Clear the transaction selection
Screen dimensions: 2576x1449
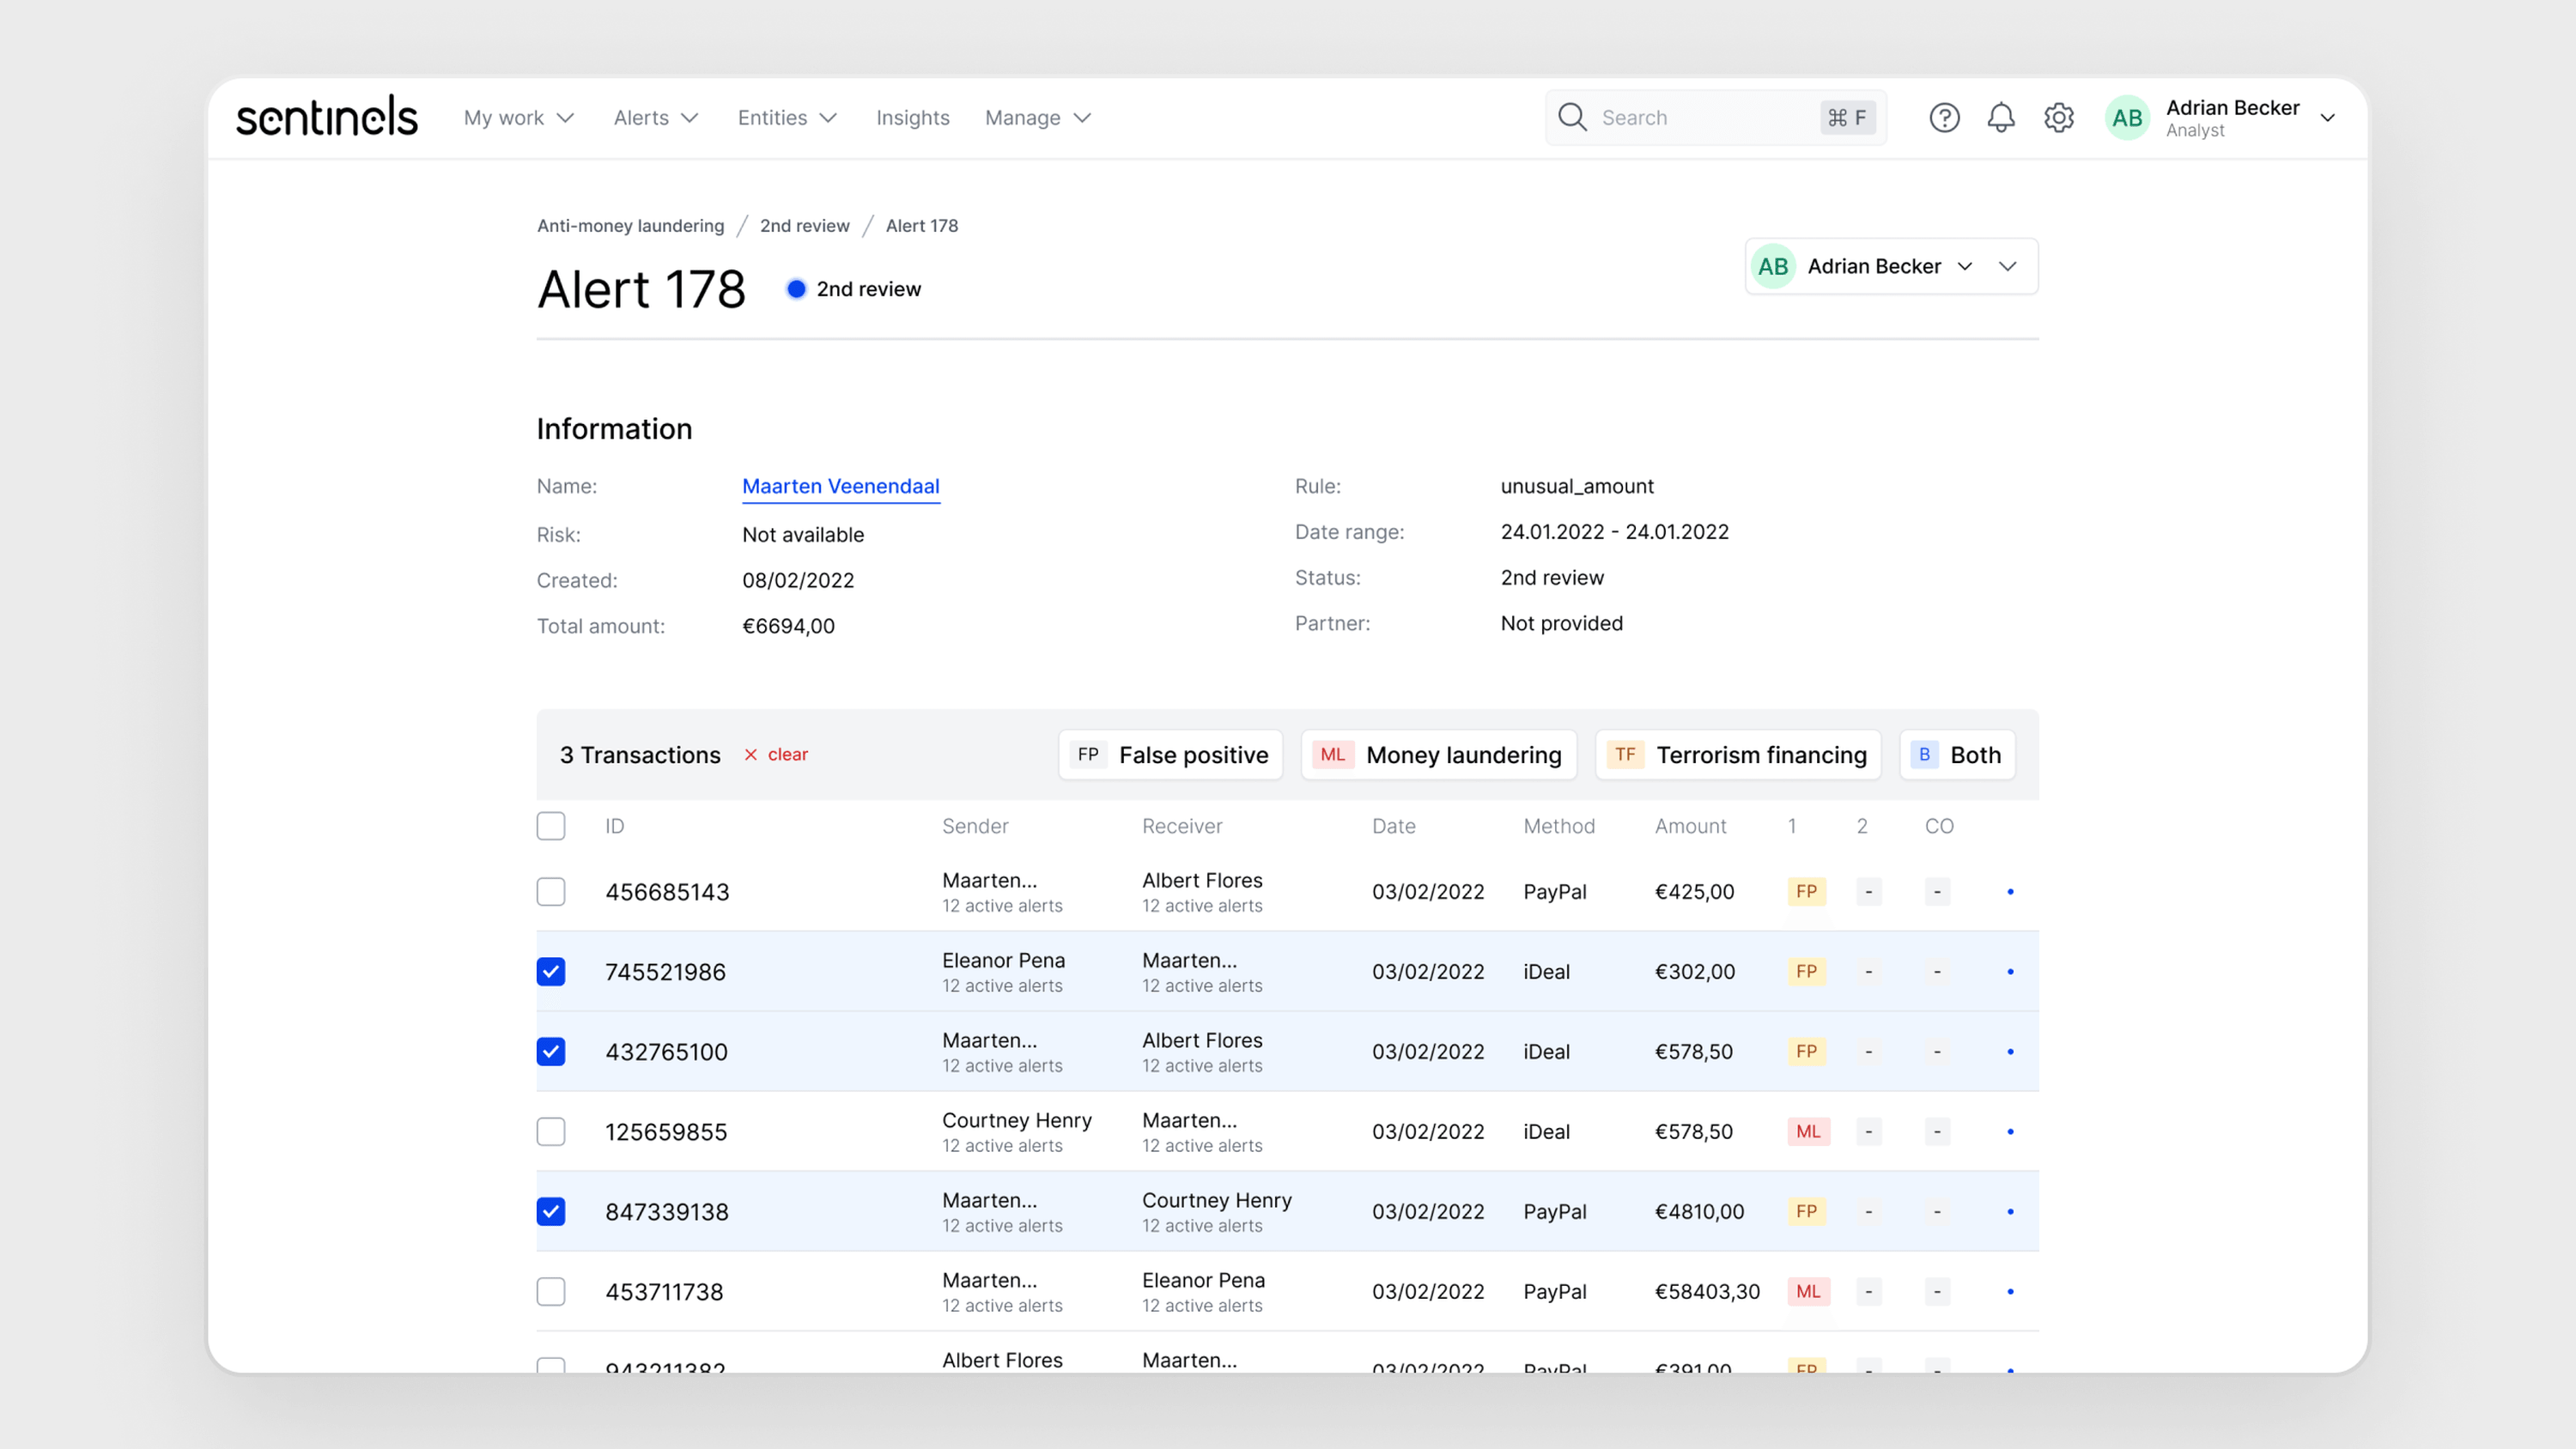point(776,754)
